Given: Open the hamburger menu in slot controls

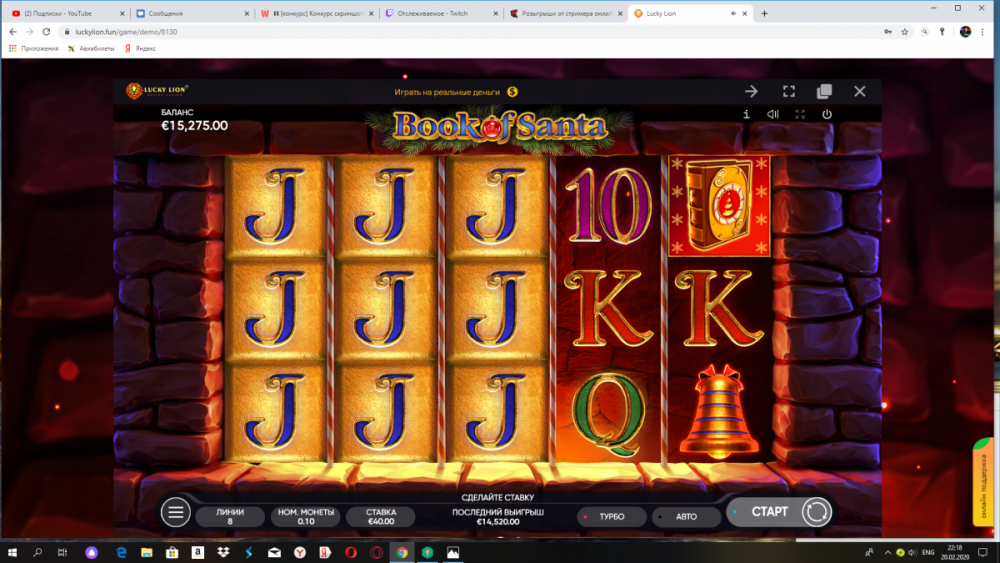Looking at the screenshot, I should 175,512.
